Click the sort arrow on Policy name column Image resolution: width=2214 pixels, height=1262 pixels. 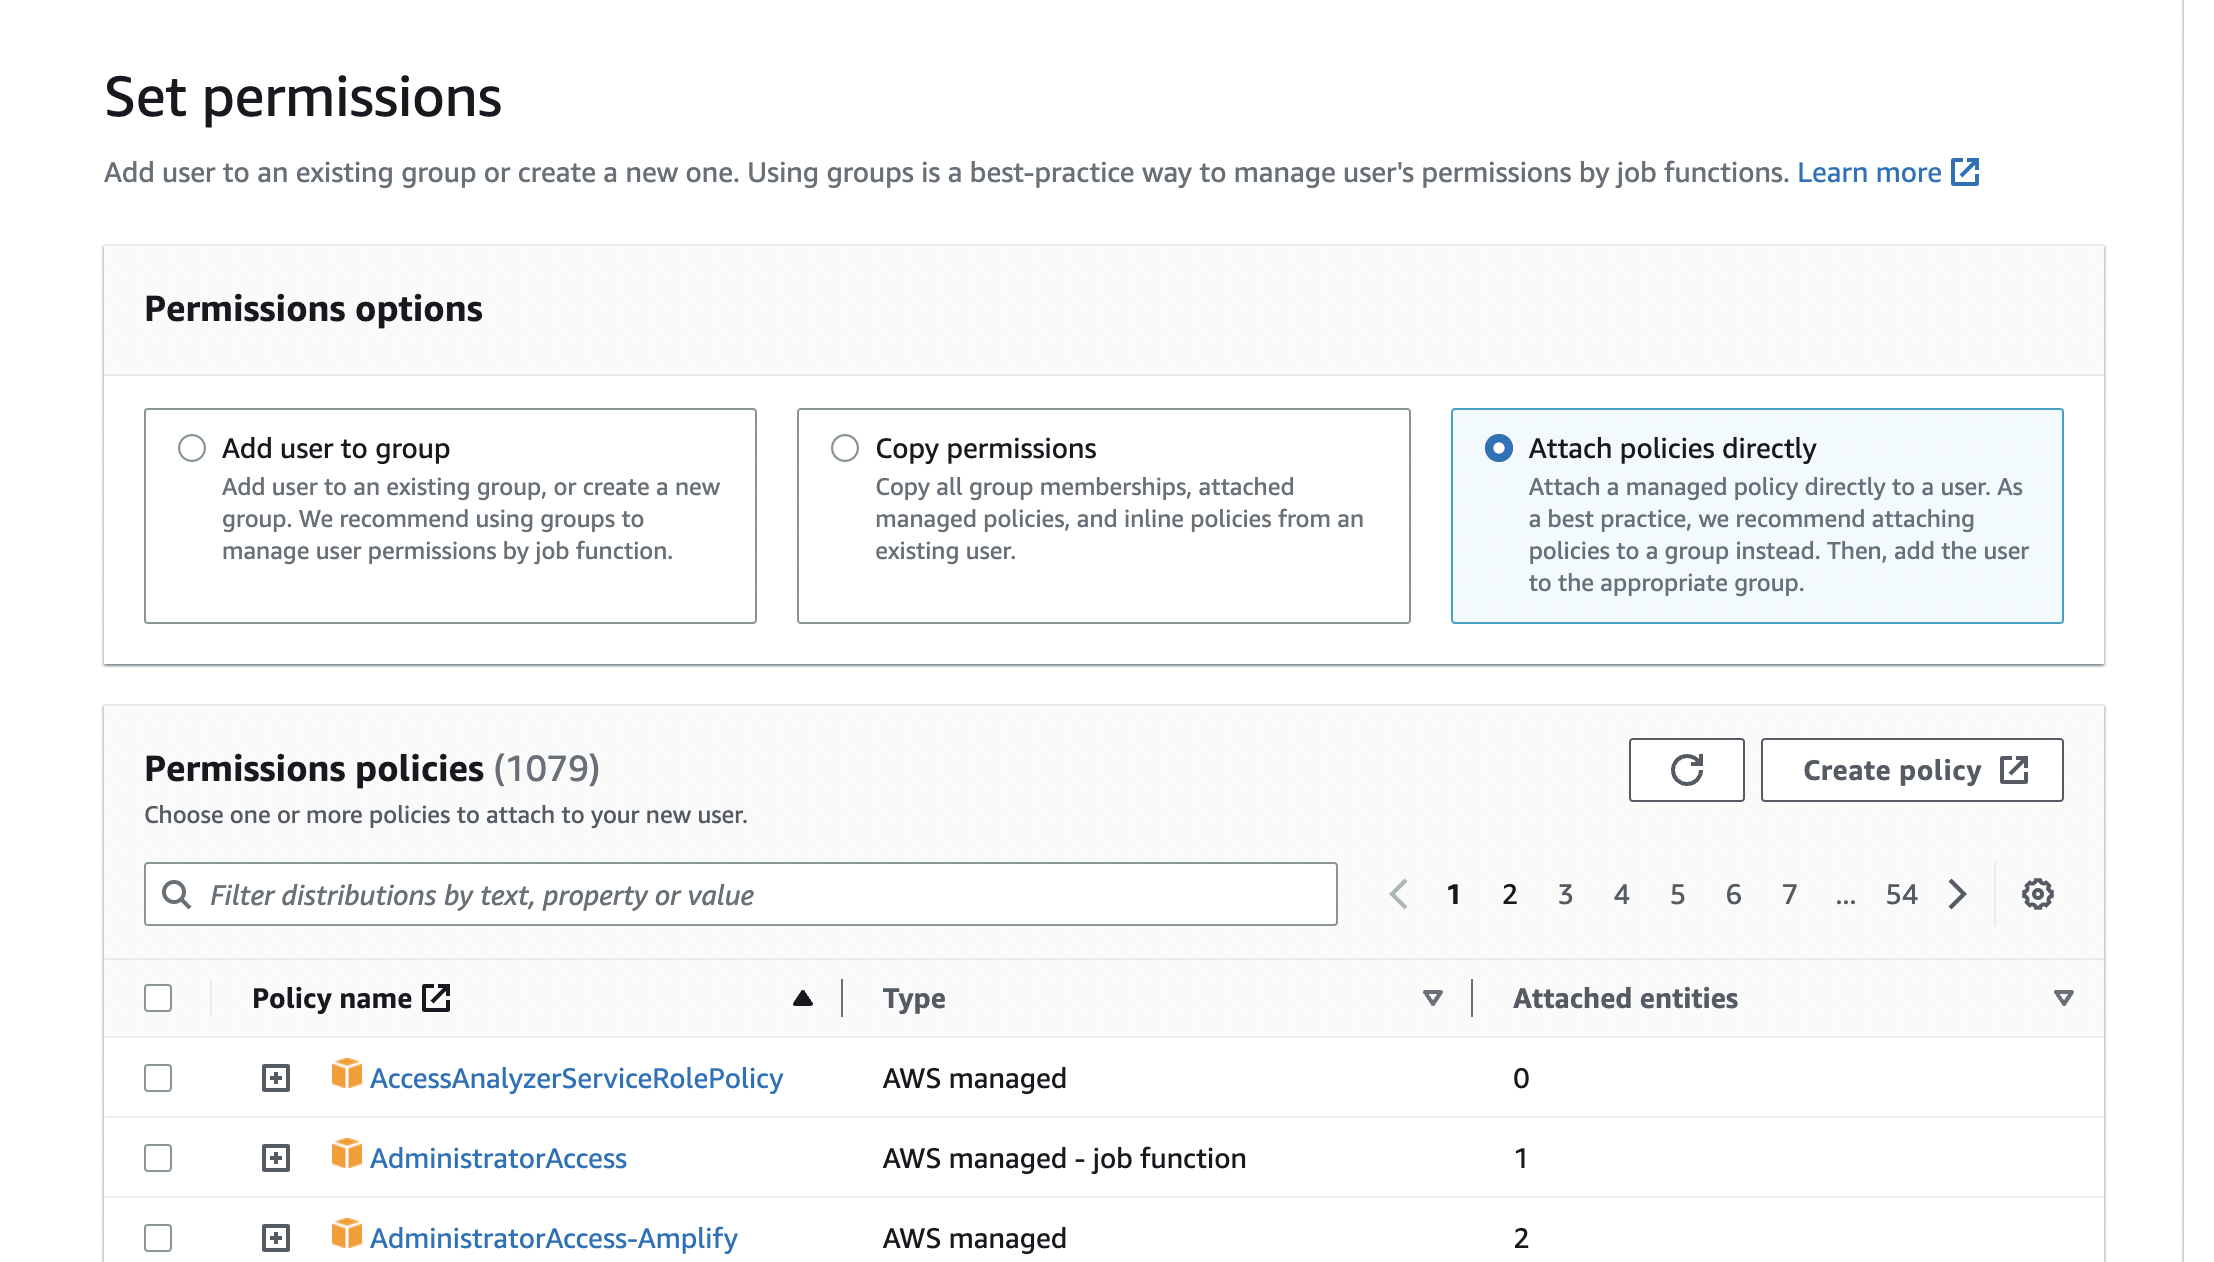point(803,997)
